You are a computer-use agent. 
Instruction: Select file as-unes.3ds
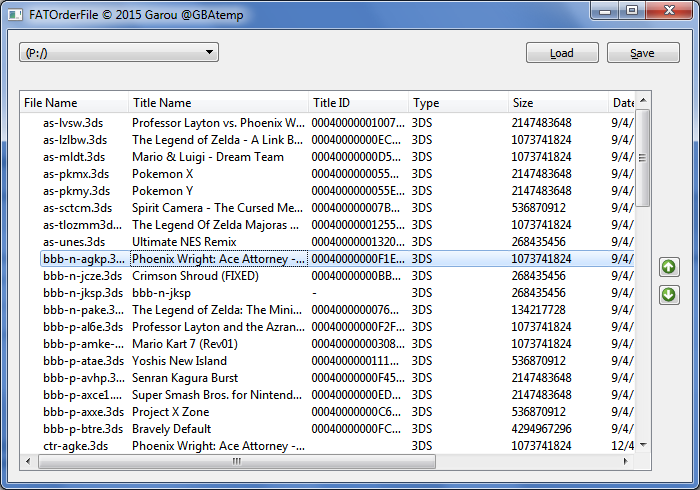[74, 242]
